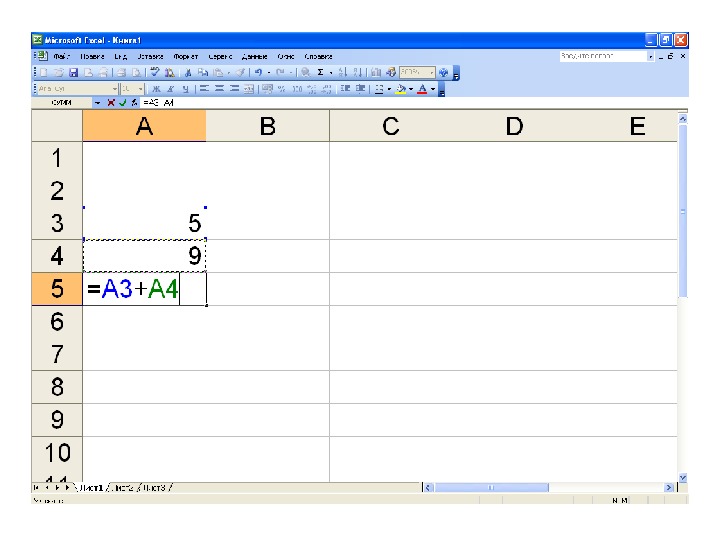Toggle Bold formatting button
Screen dimensions: 720x540
(157, 88)
